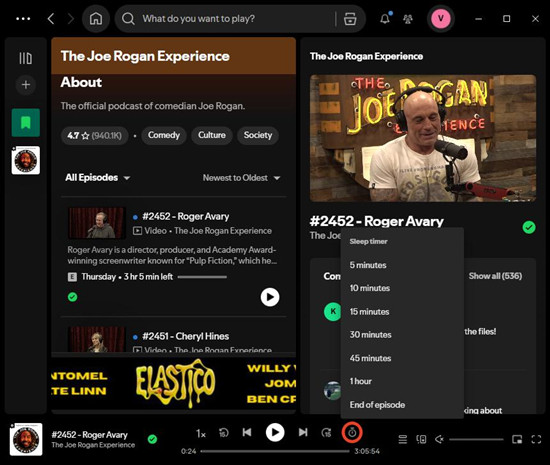
Task: Open Newest to Oldest sort dropdown
Action: tap(241, 178)
